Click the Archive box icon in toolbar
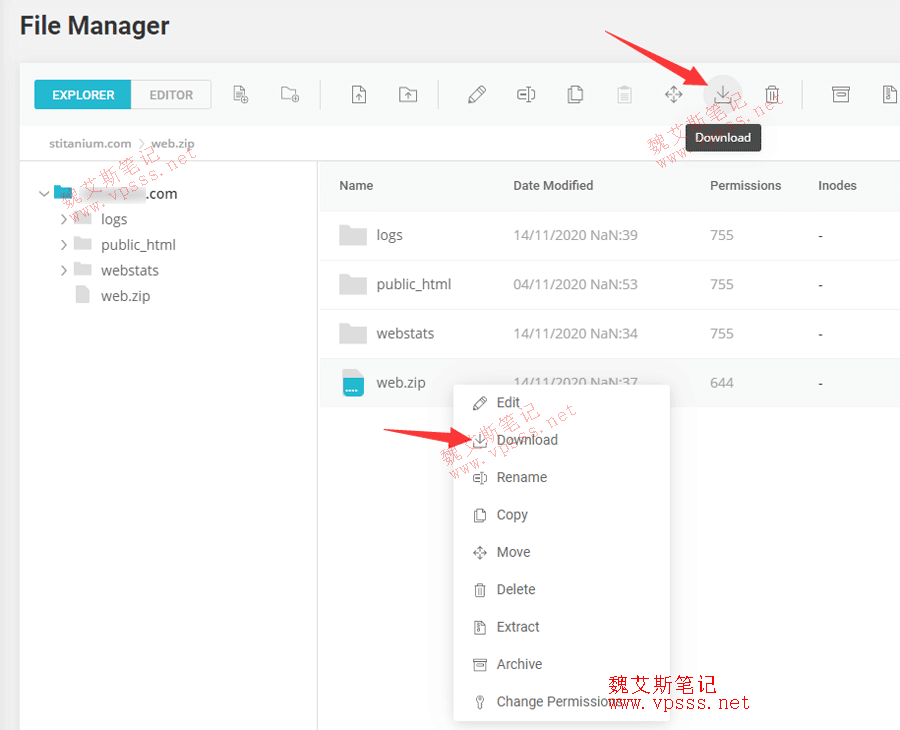Image resolution: width=900 pixels, height=730 pixels. [x=841, y=95]
